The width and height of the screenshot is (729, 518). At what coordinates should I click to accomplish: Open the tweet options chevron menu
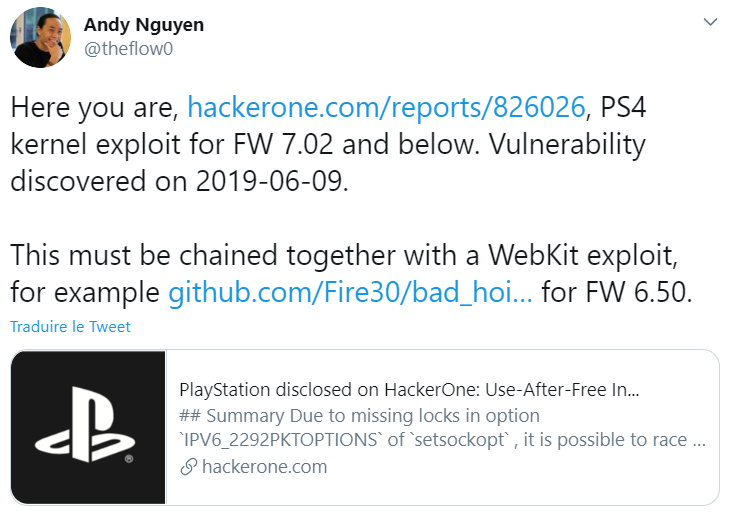pos(710,22)
